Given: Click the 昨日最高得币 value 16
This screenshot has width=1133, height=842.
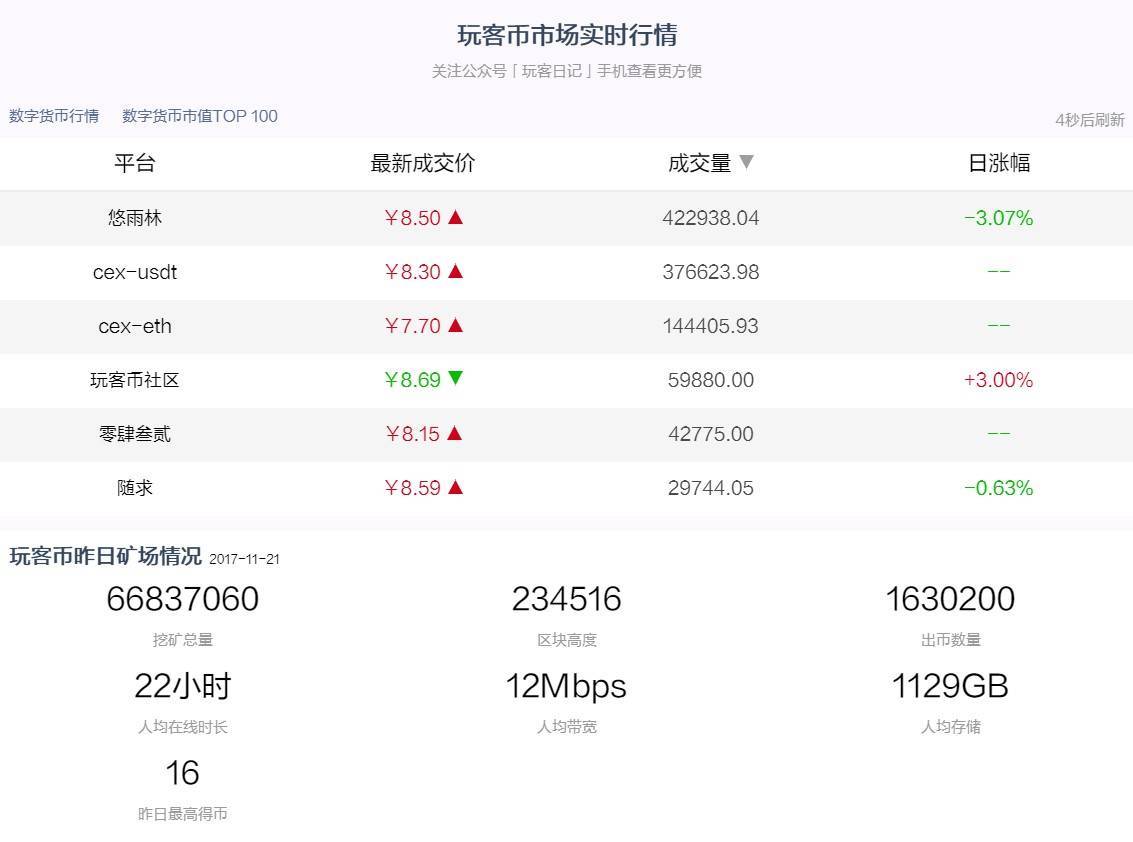Looking at the screenshot, I should (182, 773).
